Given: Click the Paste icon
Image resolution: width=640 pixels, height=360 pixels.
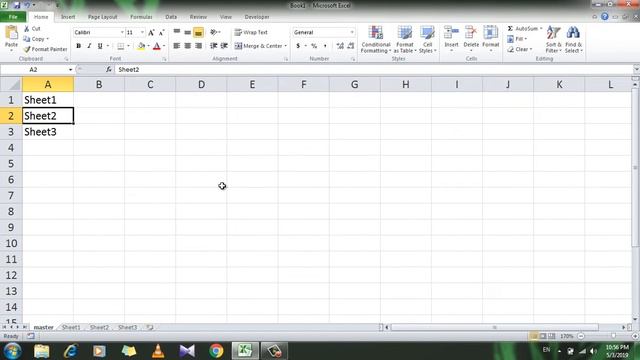Looking at the screenshot, I should tap(11, 33).
